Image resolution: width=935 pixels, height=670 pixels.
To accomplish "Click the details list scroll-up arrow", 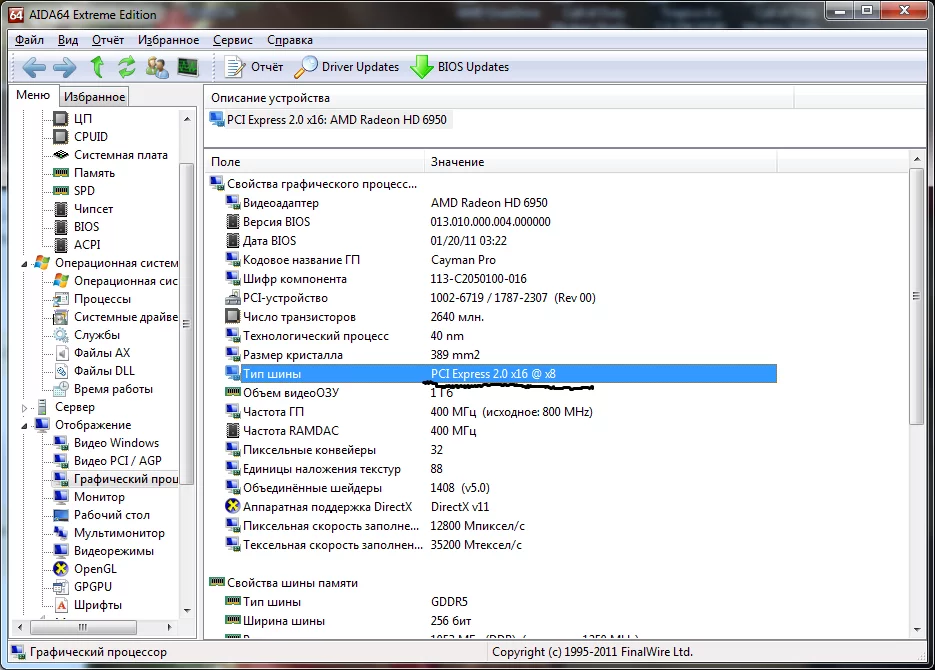I will click(917, 159).
